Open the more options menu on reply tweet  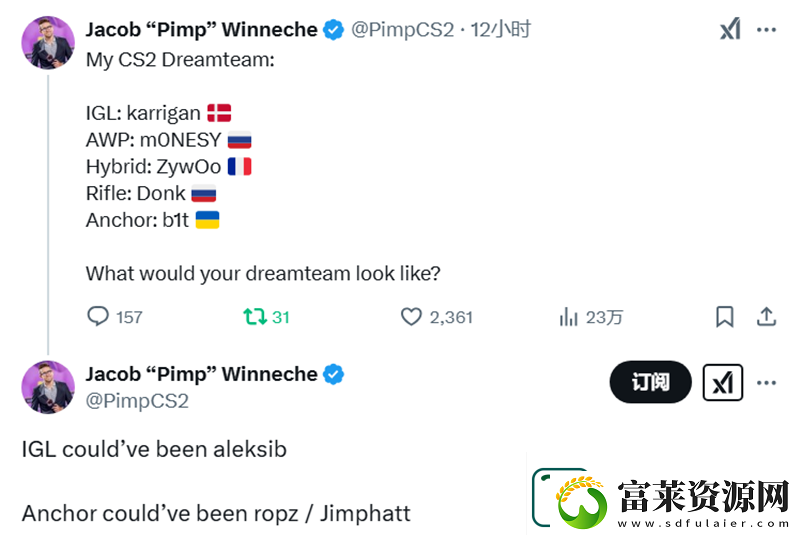[766, 383]
